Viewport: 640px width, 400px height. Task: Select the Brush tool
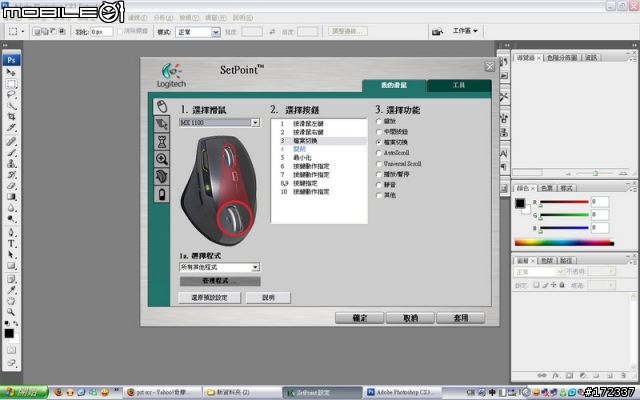(11, 153)
